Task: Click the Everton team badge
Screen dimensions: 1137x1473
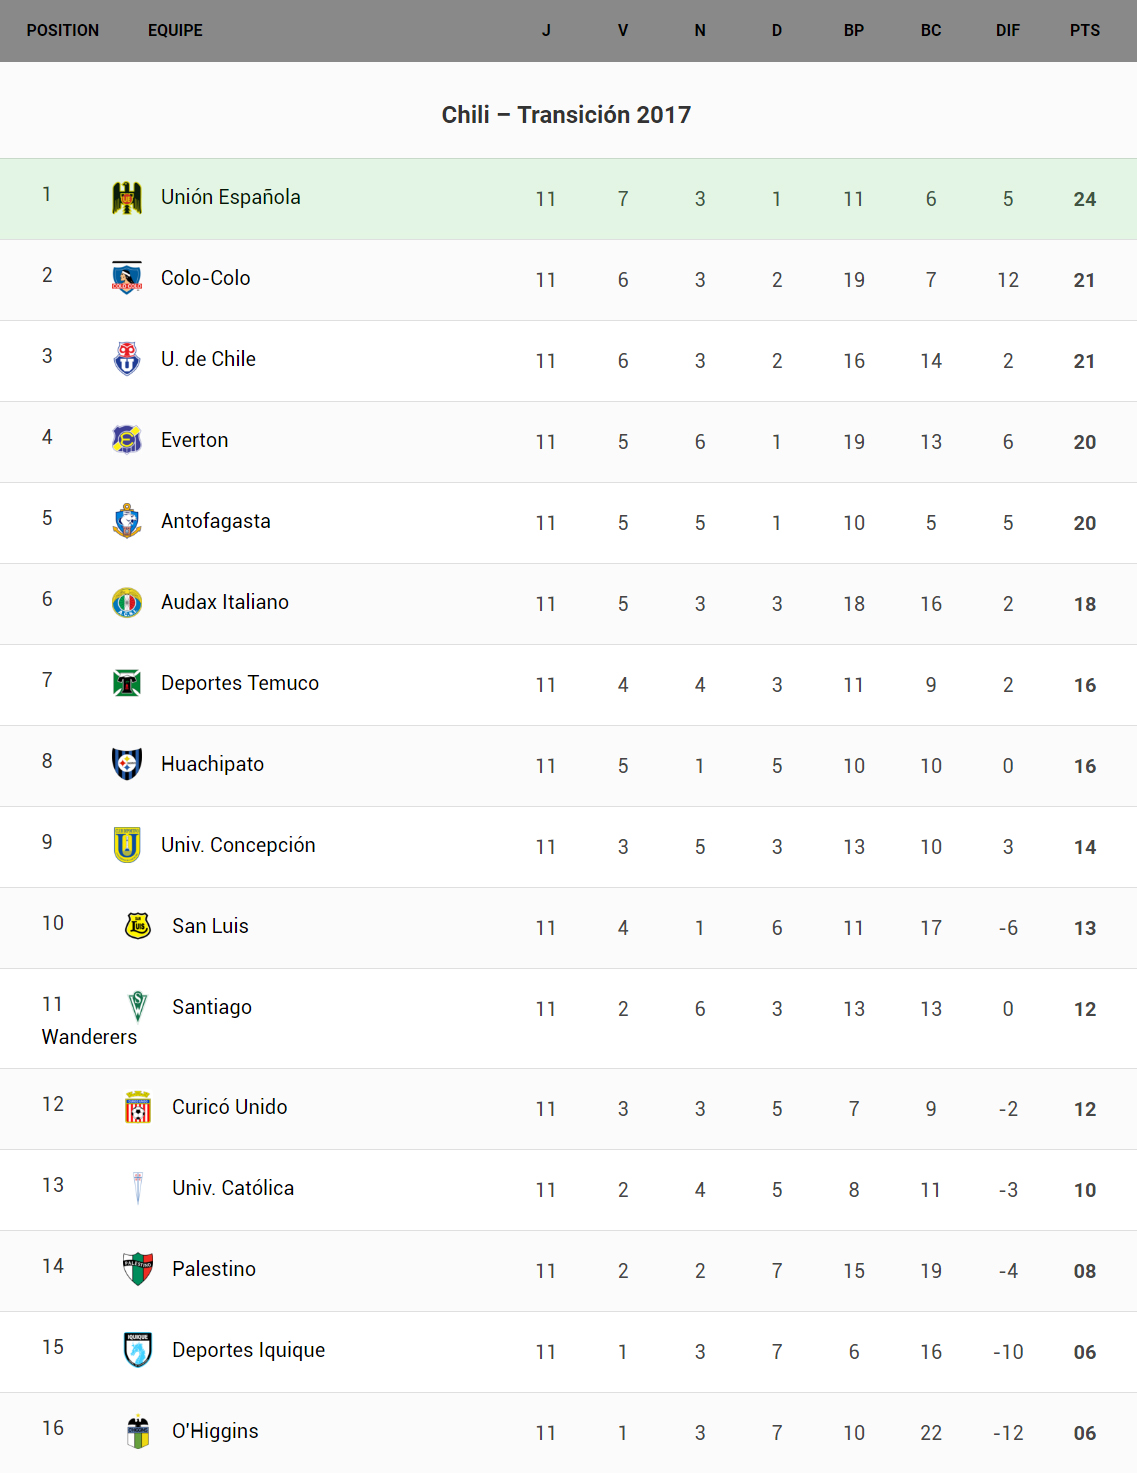Action: click(127, 440)
